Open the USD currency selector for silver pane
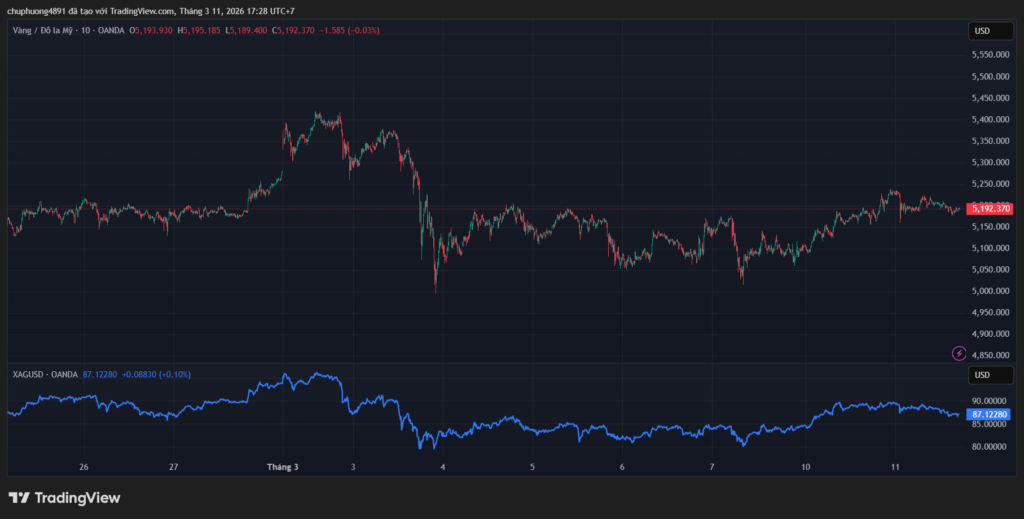Screen dimensions: 1024x519 tap(982, 375)
